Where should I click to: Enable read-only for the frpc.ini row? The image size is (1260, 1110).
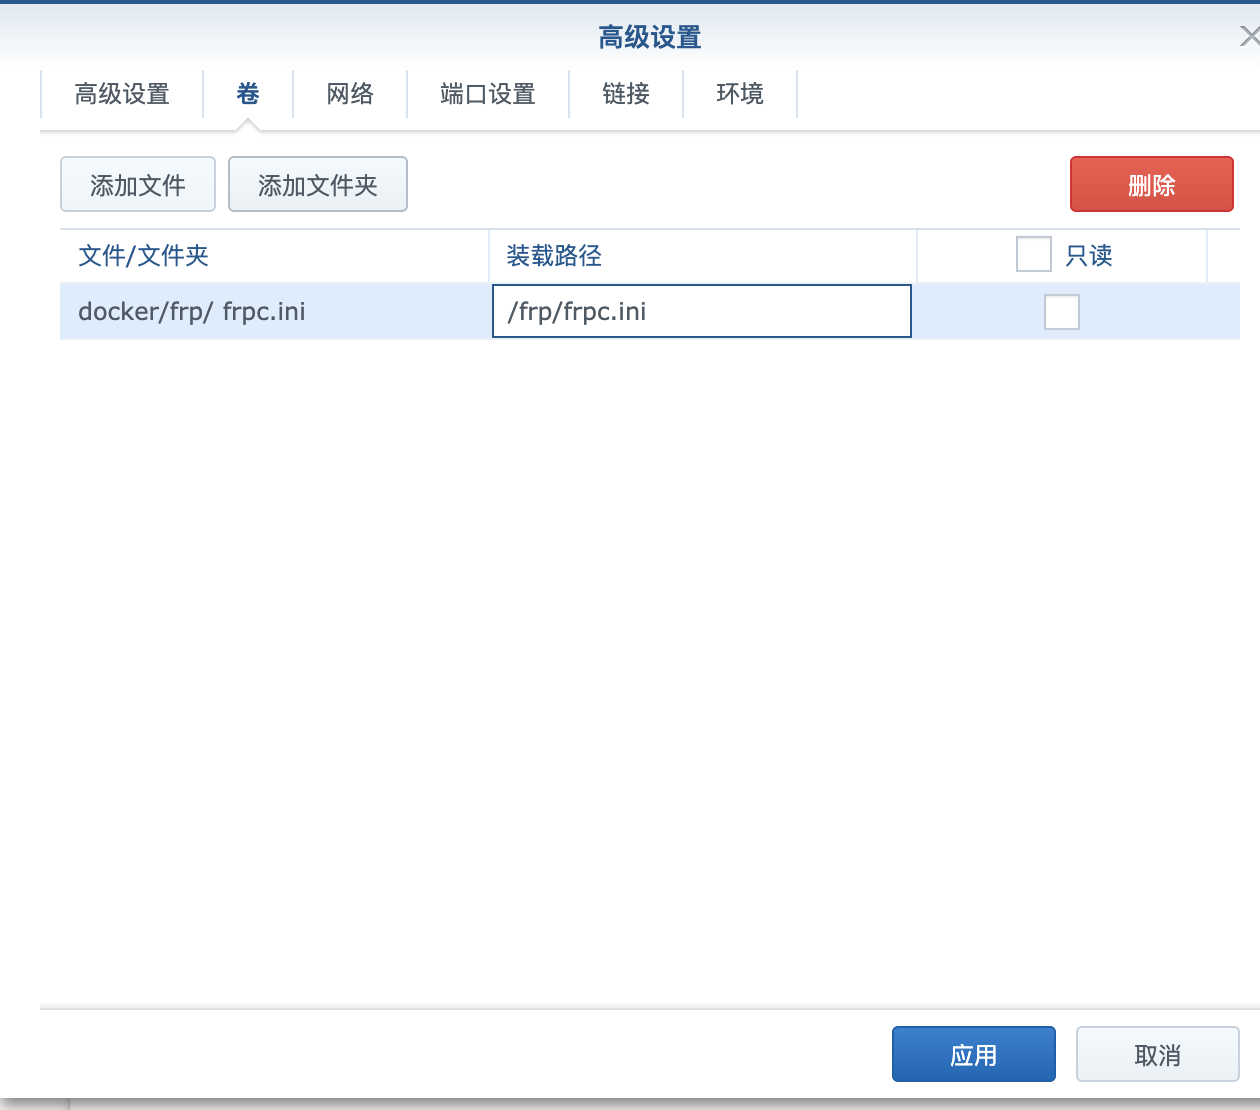(x=1062, y=312)
